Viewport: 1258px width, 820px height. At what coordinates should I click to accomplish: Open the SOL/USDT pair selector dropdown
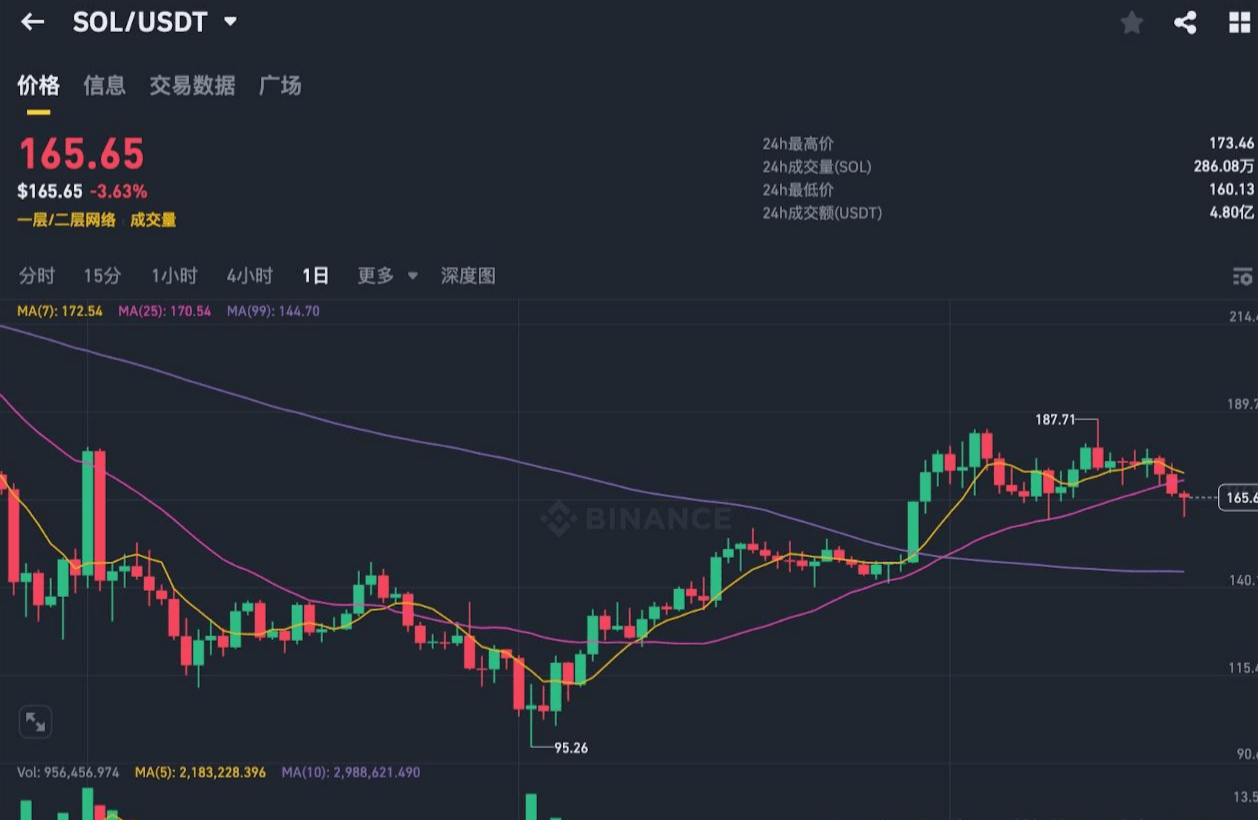click(x=155, y=22)
